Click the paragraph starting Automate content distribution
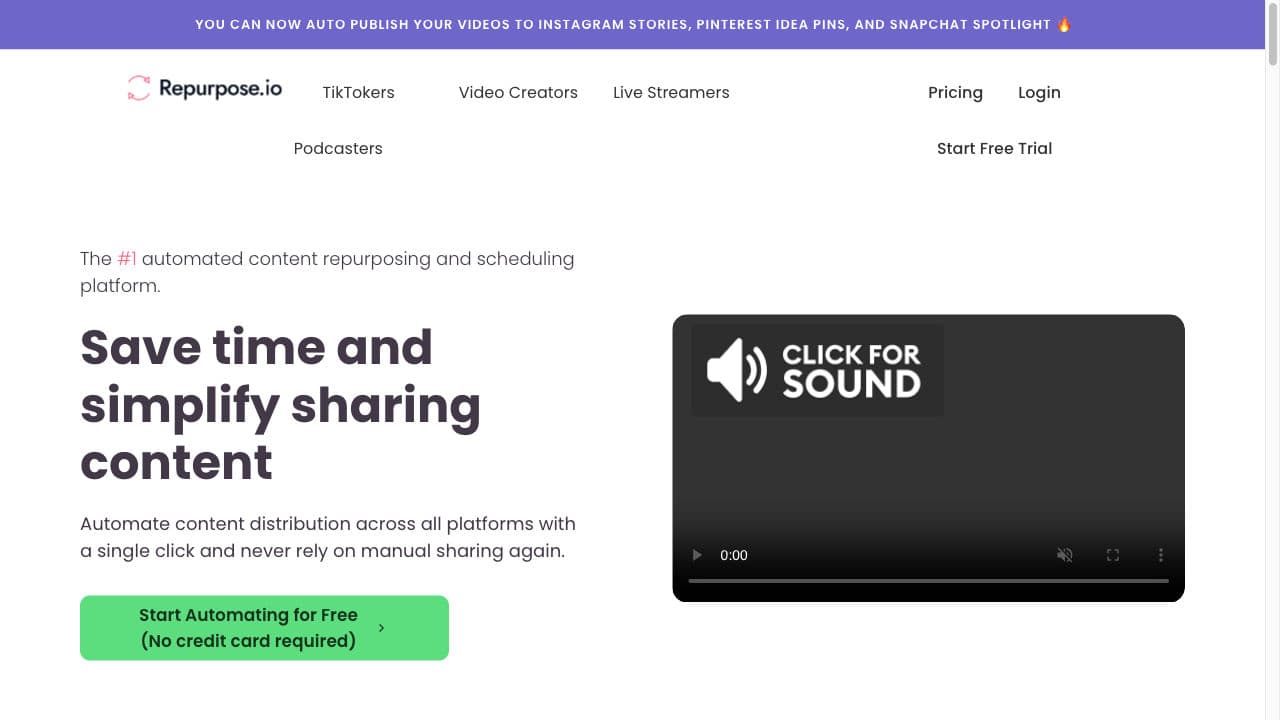This screenshot has height=720, width=1280. pos(328,537)
